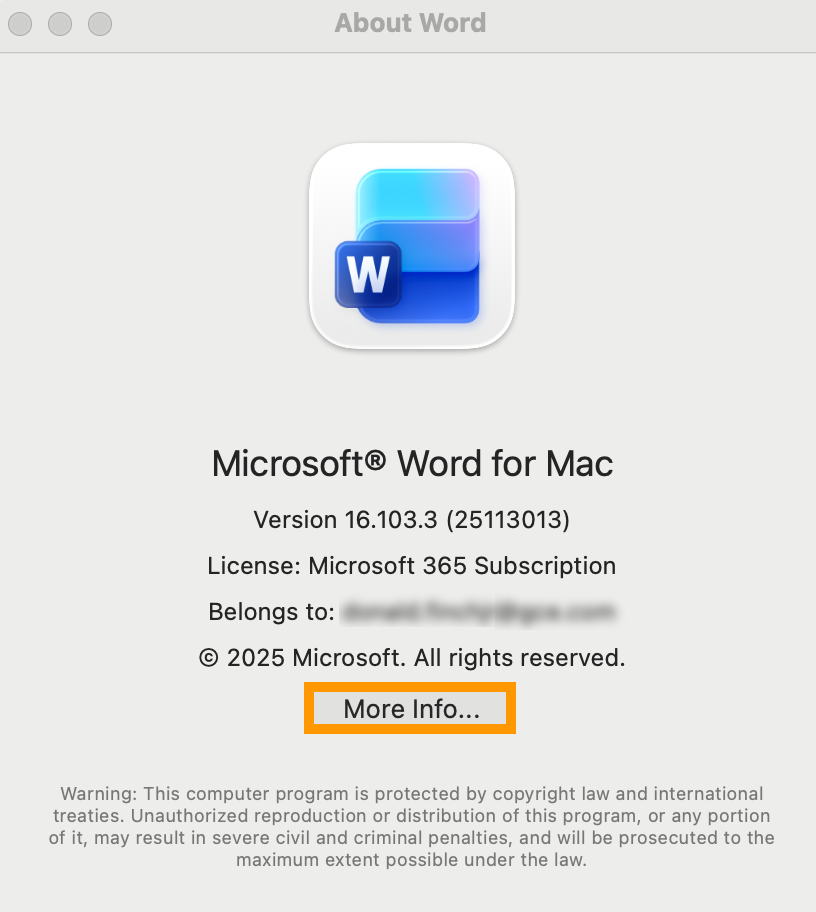Open the More Info... button
The image size is (816, 912).
tap(409, 708)
